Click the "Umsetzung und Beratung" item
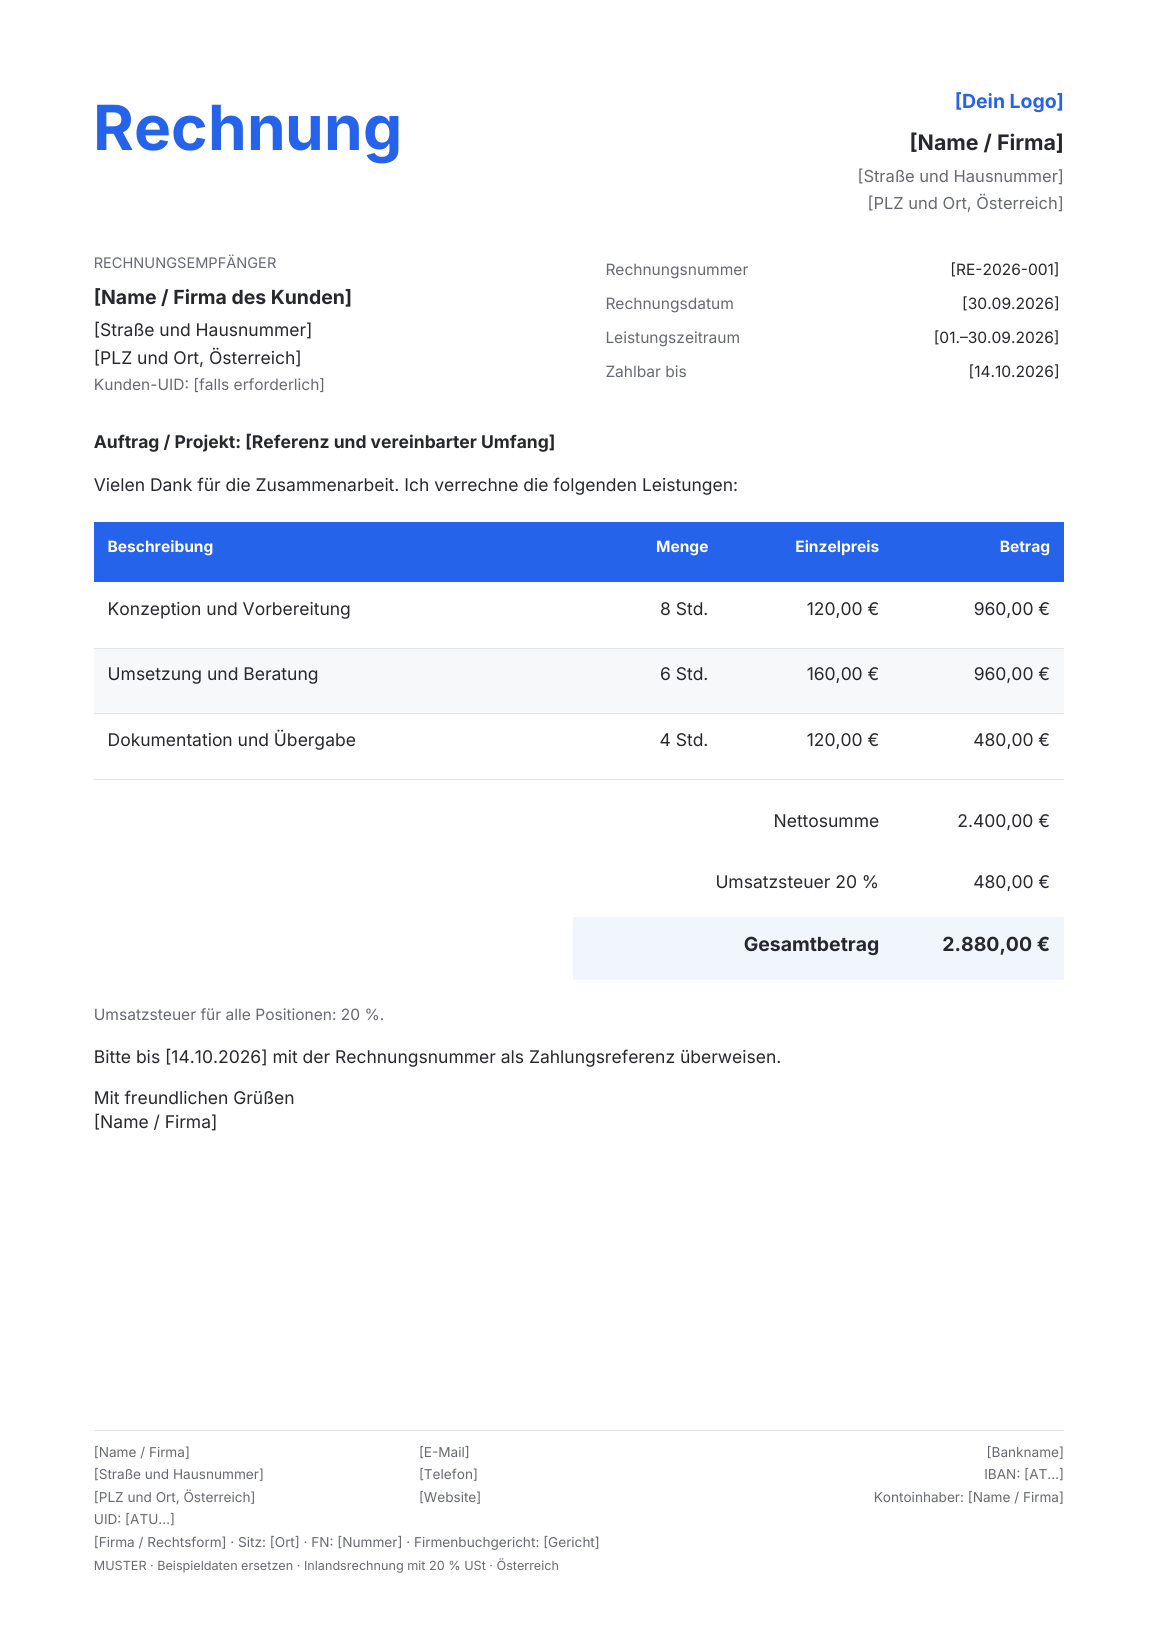This screenshot has height=1638, width=1158. 213,674
